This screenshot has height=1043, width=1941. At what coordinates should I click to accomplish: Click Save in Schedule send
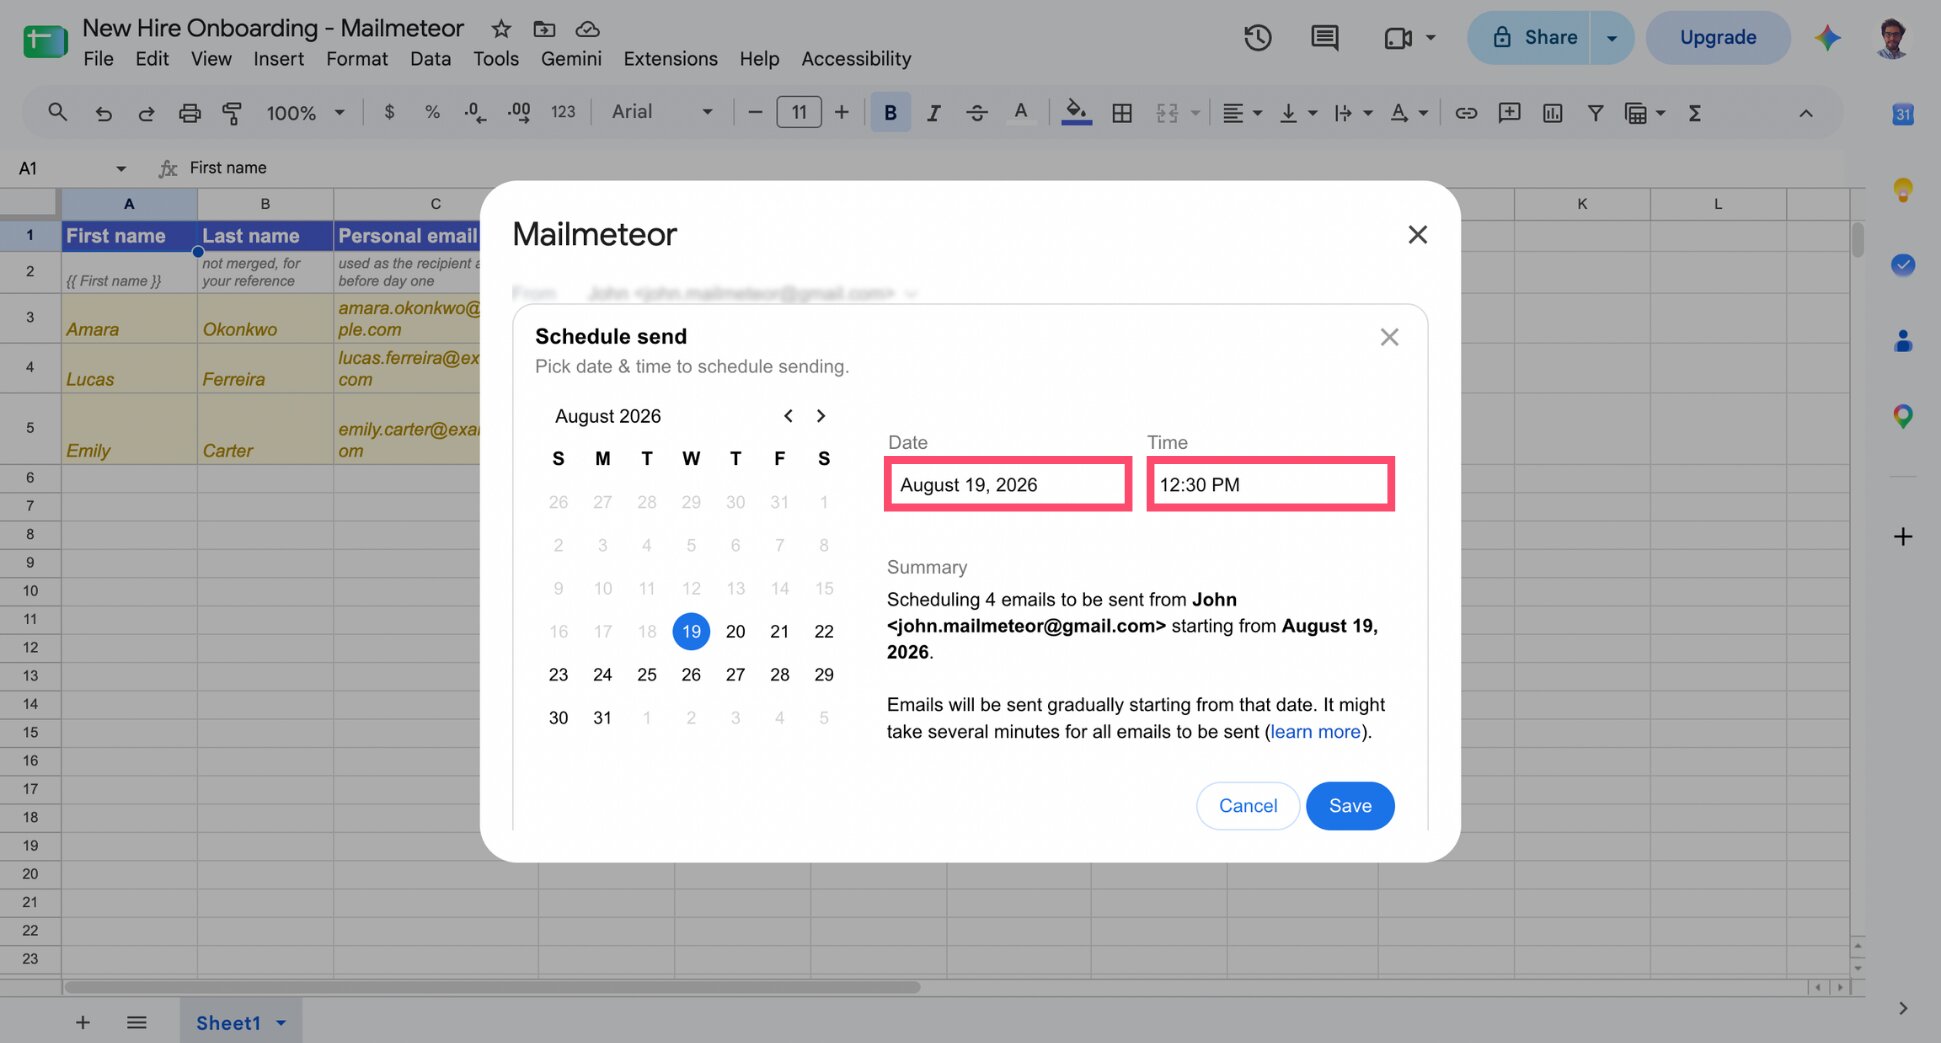click(1350, 806)
